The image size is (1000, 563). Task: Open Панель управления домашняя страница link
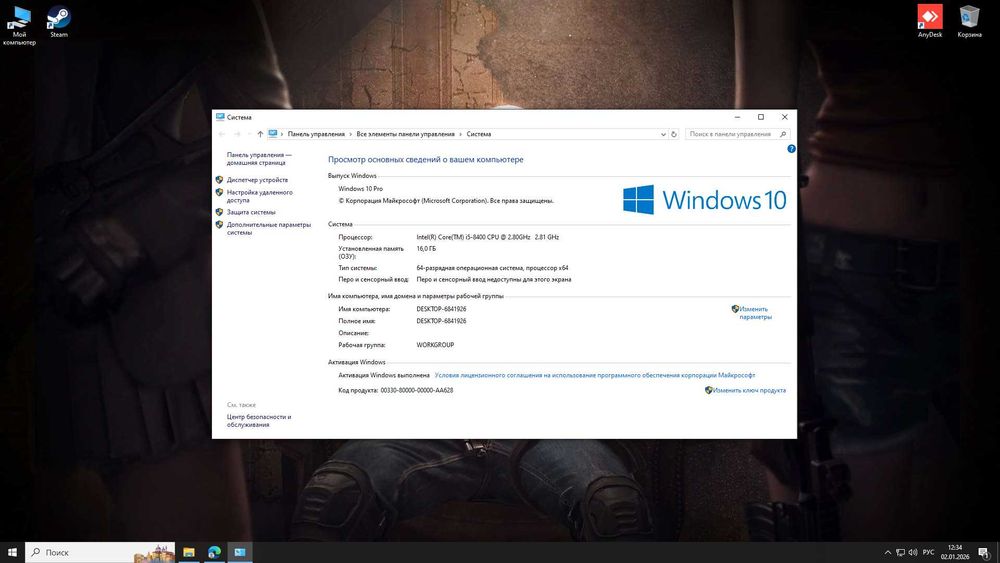[x=259, y=159]
